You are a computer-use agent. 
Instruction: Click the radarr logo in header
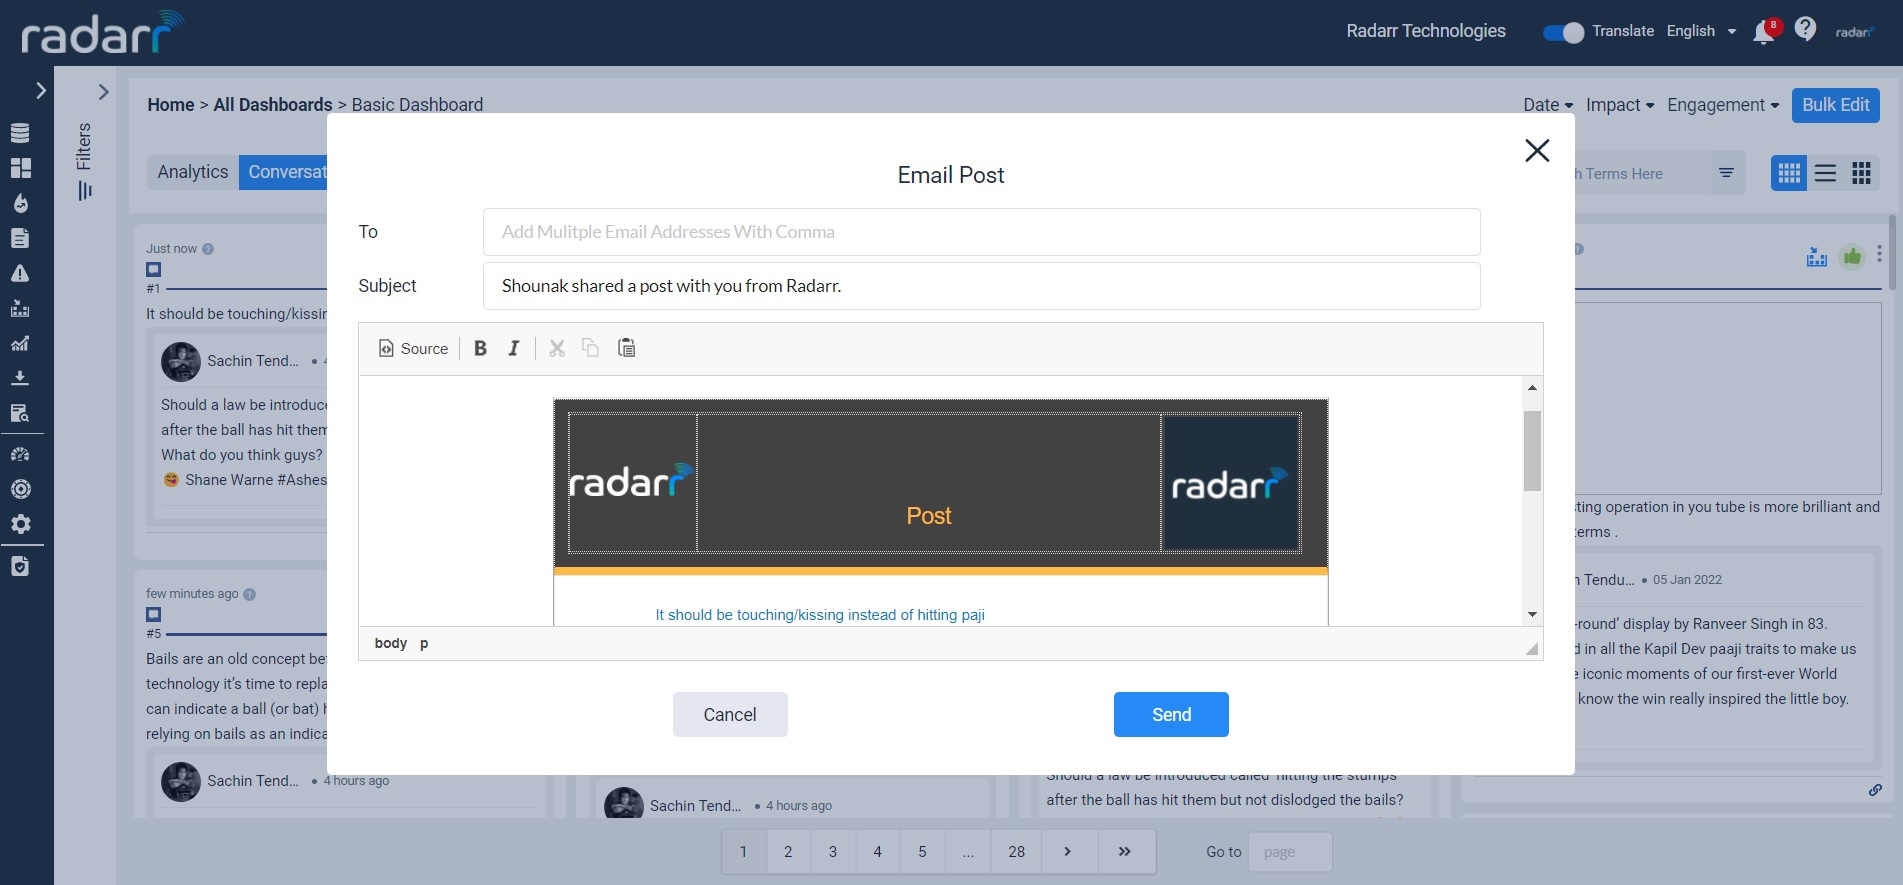(102, 32)
